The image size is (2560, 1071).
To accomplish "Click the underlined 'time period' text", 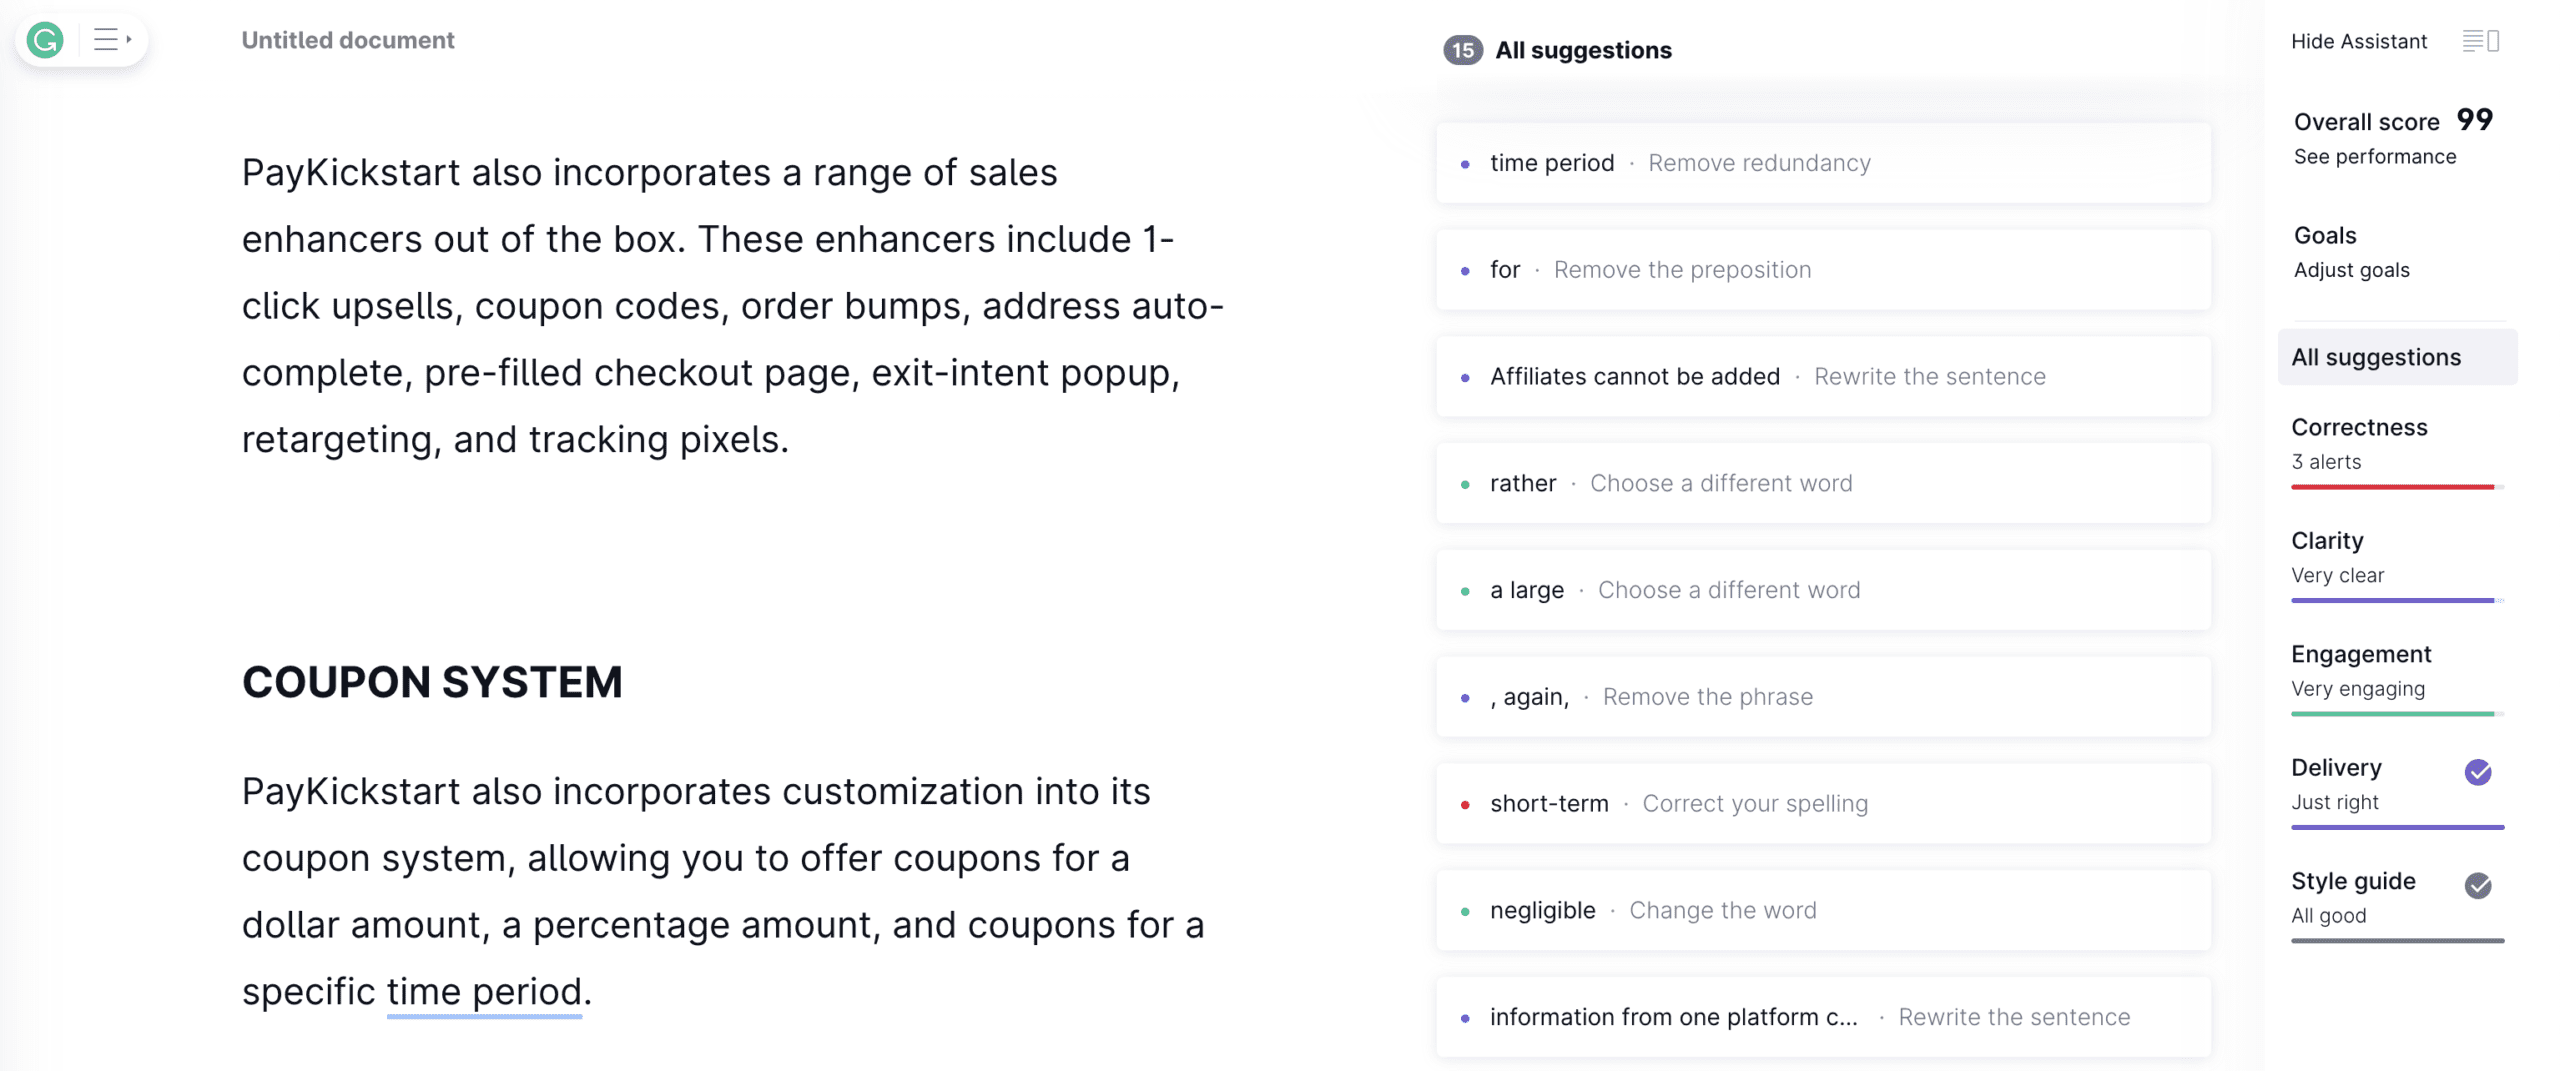I will click(x=484, y=992).
